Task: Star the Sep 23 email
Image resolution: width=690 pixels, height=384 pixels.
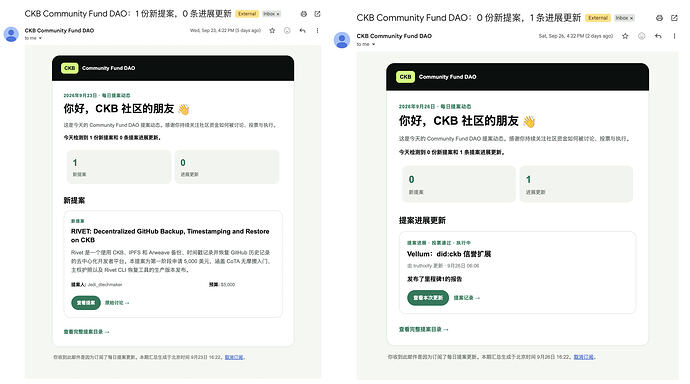Action: (272, 30)
